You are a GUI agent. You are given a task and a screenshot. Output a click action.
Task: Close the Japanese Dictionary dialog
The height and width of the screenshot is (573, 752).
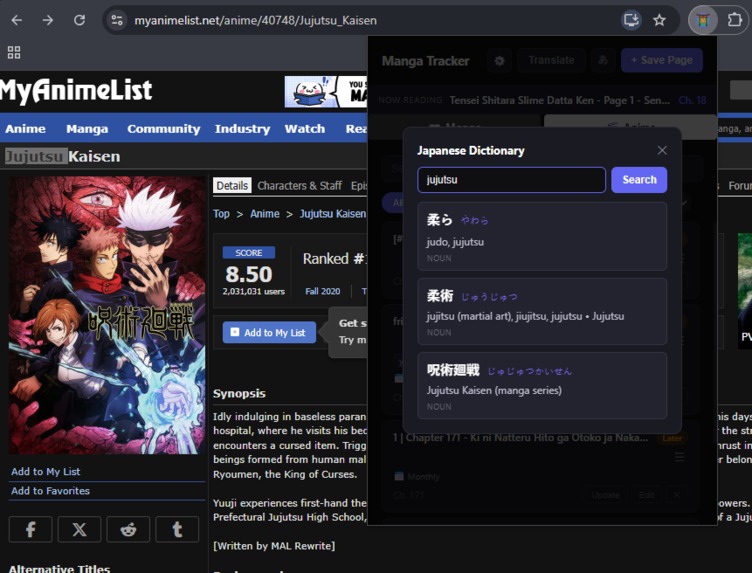tap(662, 151)
